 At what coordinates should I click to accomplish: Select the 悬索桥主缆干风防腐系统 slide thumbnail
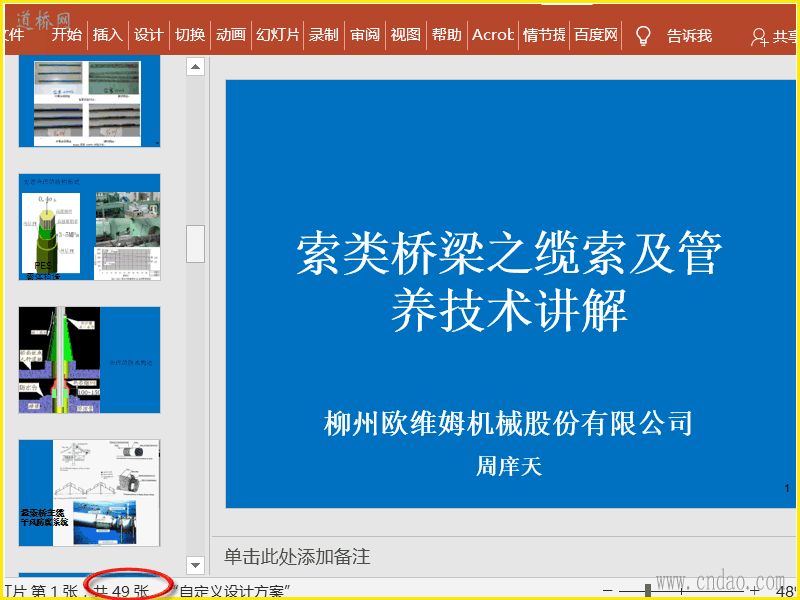click(x=89, y=493)
